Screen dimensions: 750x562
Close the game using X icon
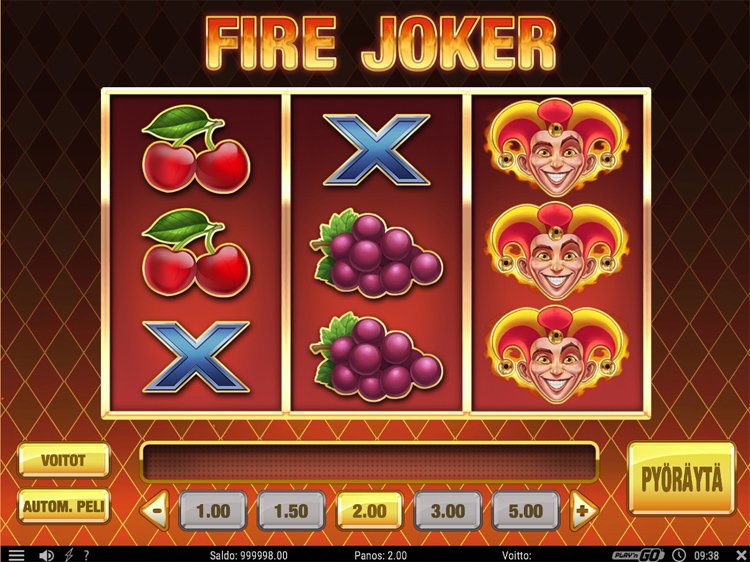(740, 555)
